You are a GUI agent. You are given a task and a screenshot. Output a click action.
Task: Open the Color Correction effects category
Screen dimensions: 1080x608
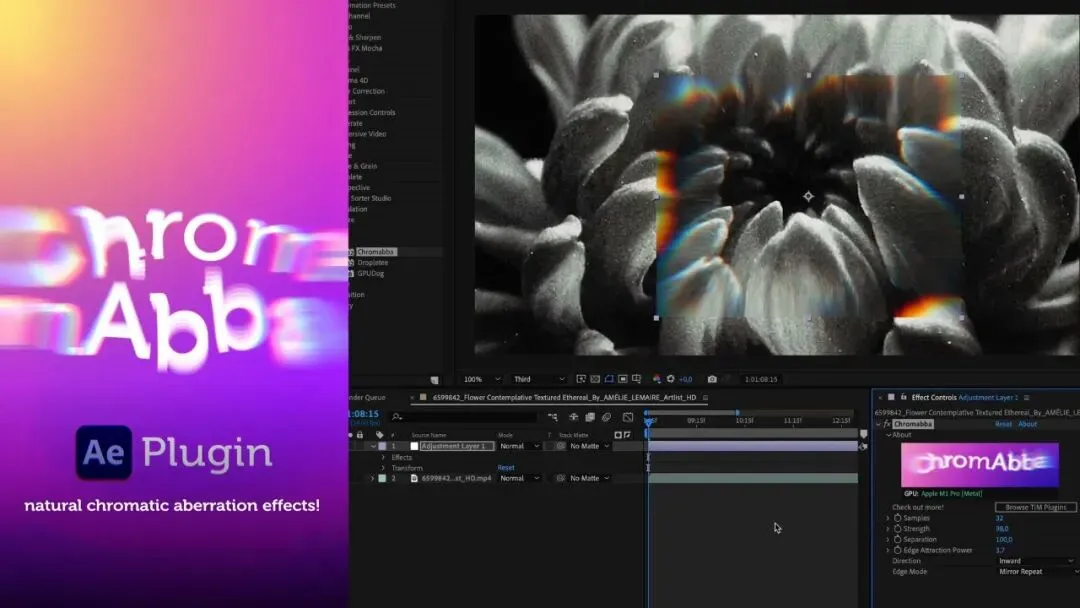coord(368,91)
